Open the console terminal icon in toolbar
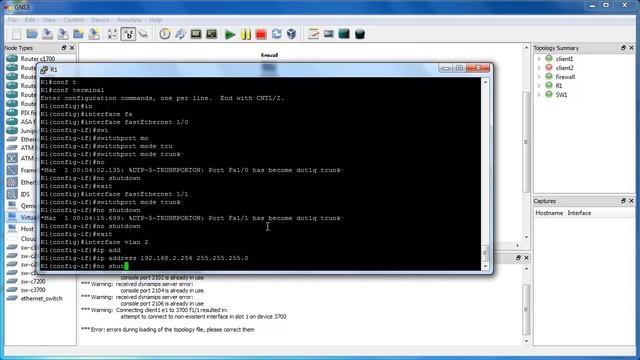This screenshot has height=360, width=640. click(x=196, y=34)
